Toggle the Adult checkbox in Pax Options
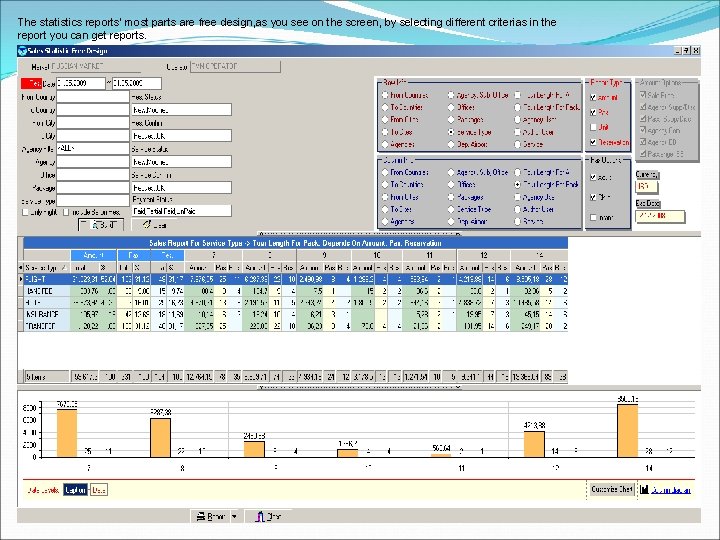Image resolution: width=720 pixels, height=540 pixels. 593,177
